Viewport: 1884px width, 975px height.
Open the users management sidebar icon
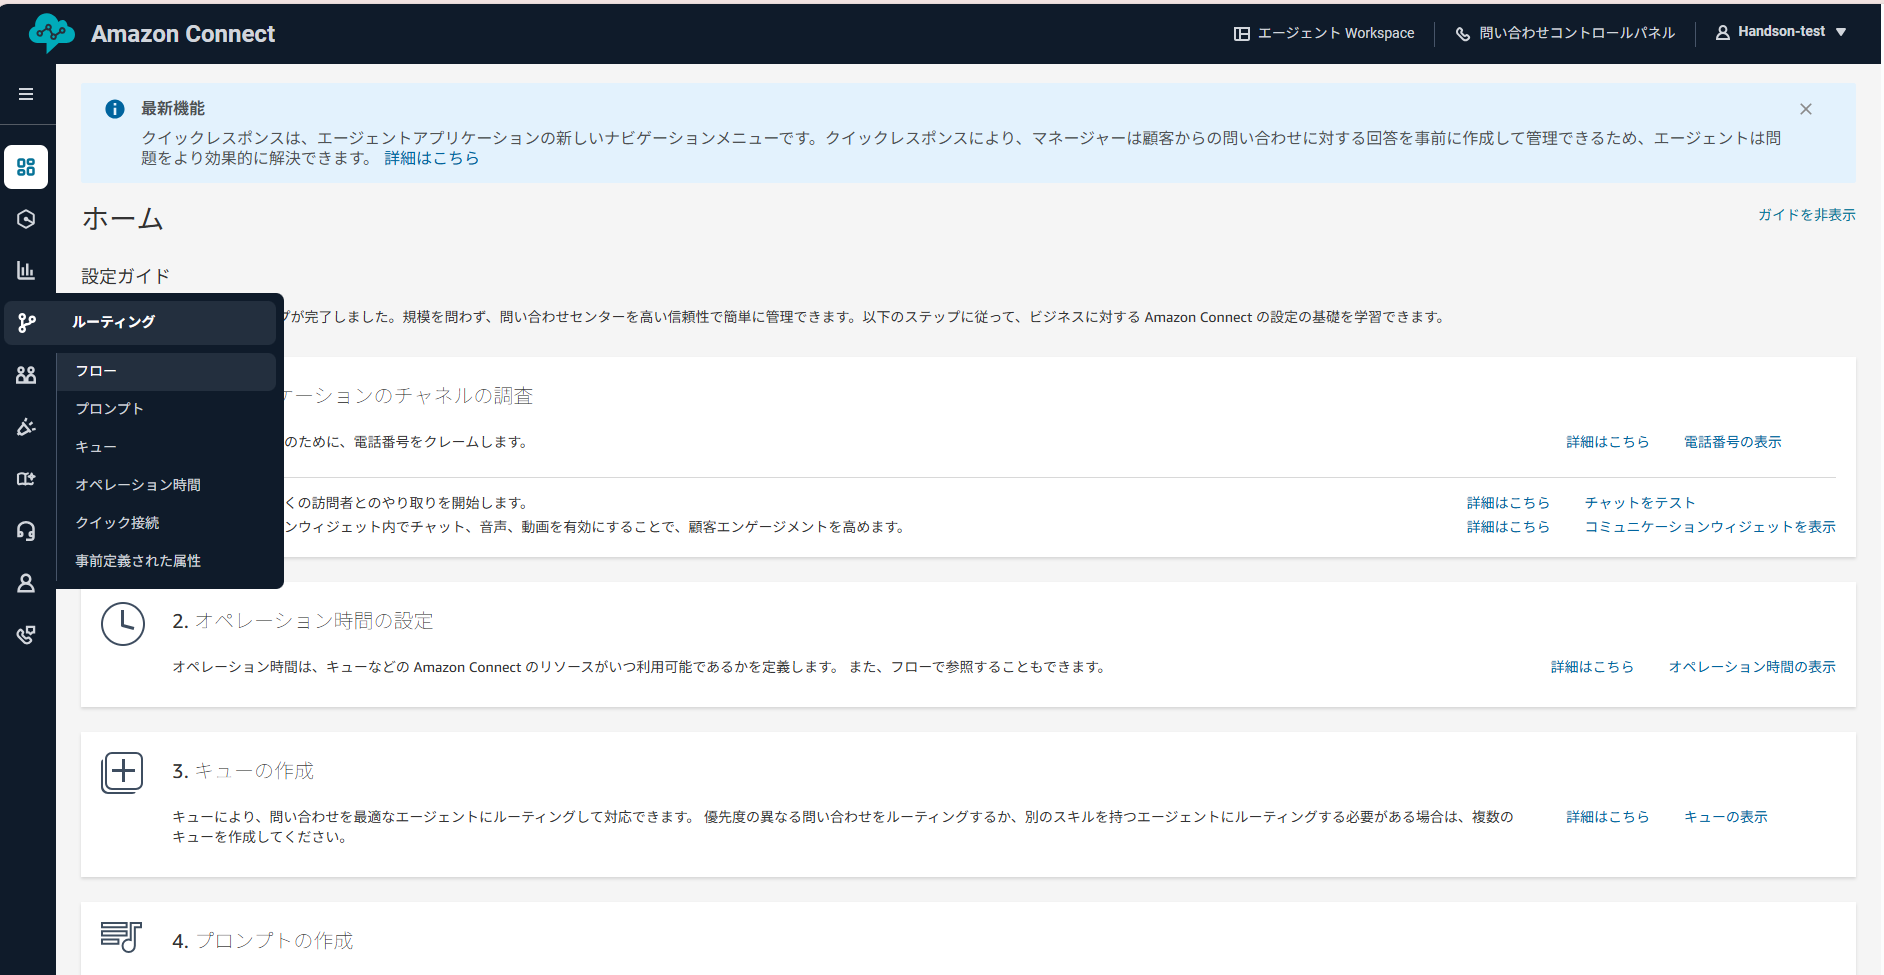point(27,375)
